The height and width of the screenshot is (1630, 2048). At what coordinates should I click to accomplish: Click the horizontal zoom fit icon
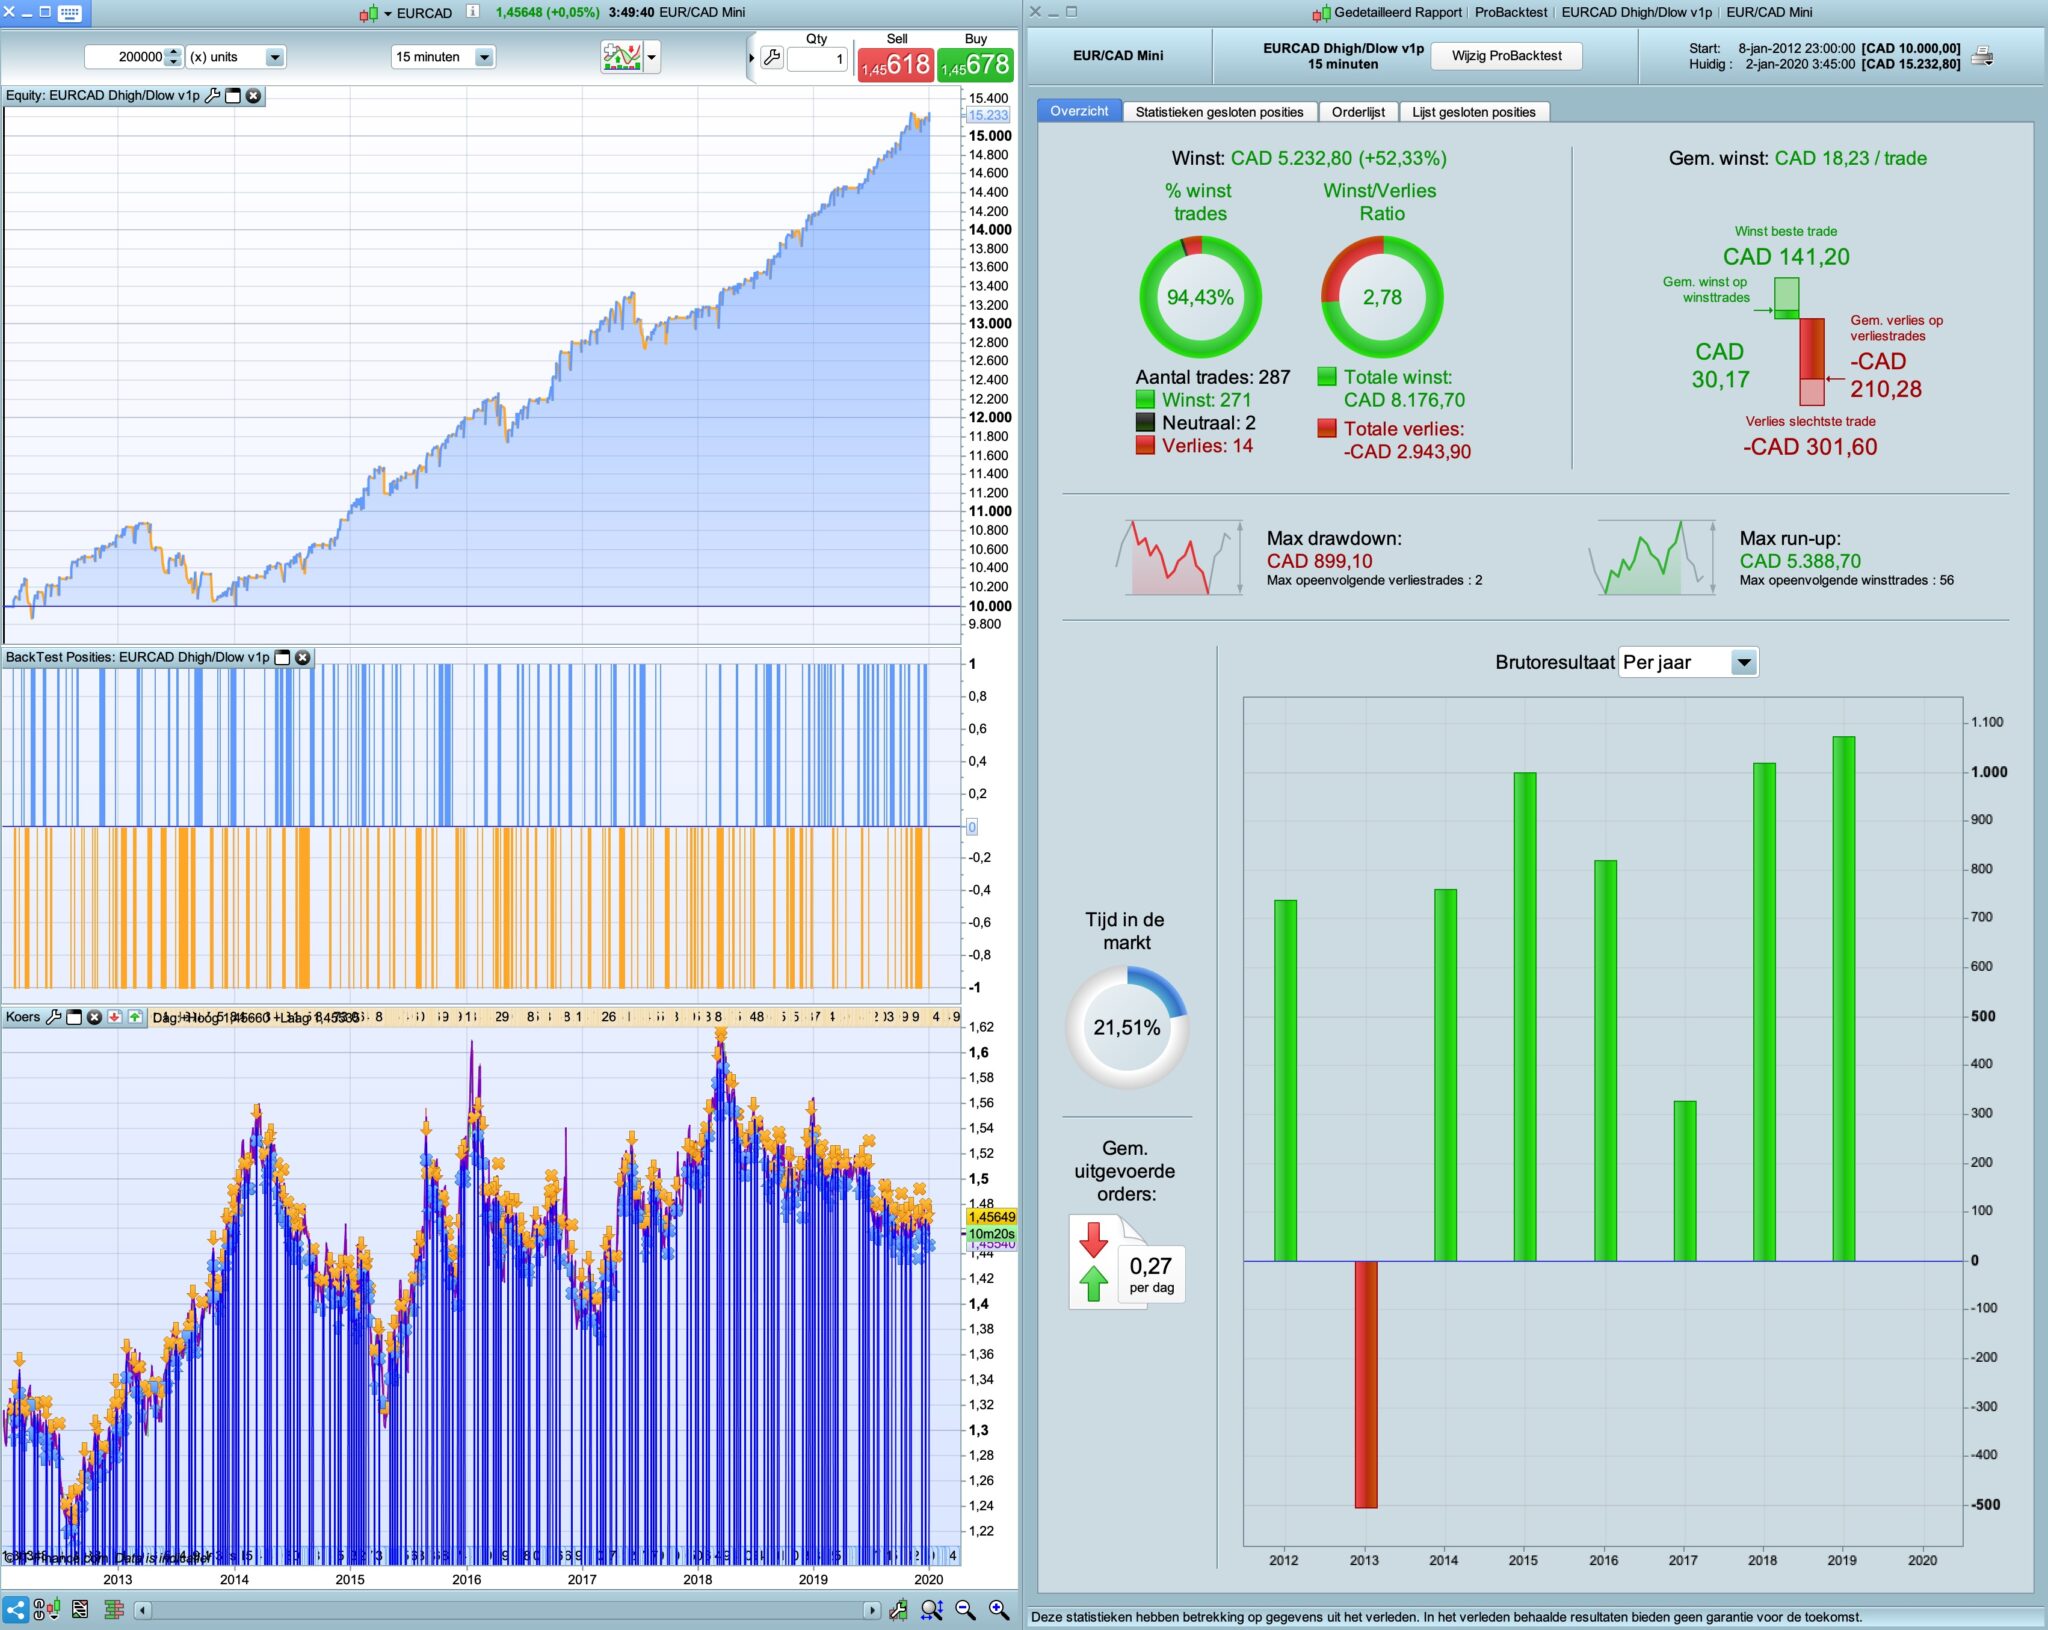pos(932,1609)
